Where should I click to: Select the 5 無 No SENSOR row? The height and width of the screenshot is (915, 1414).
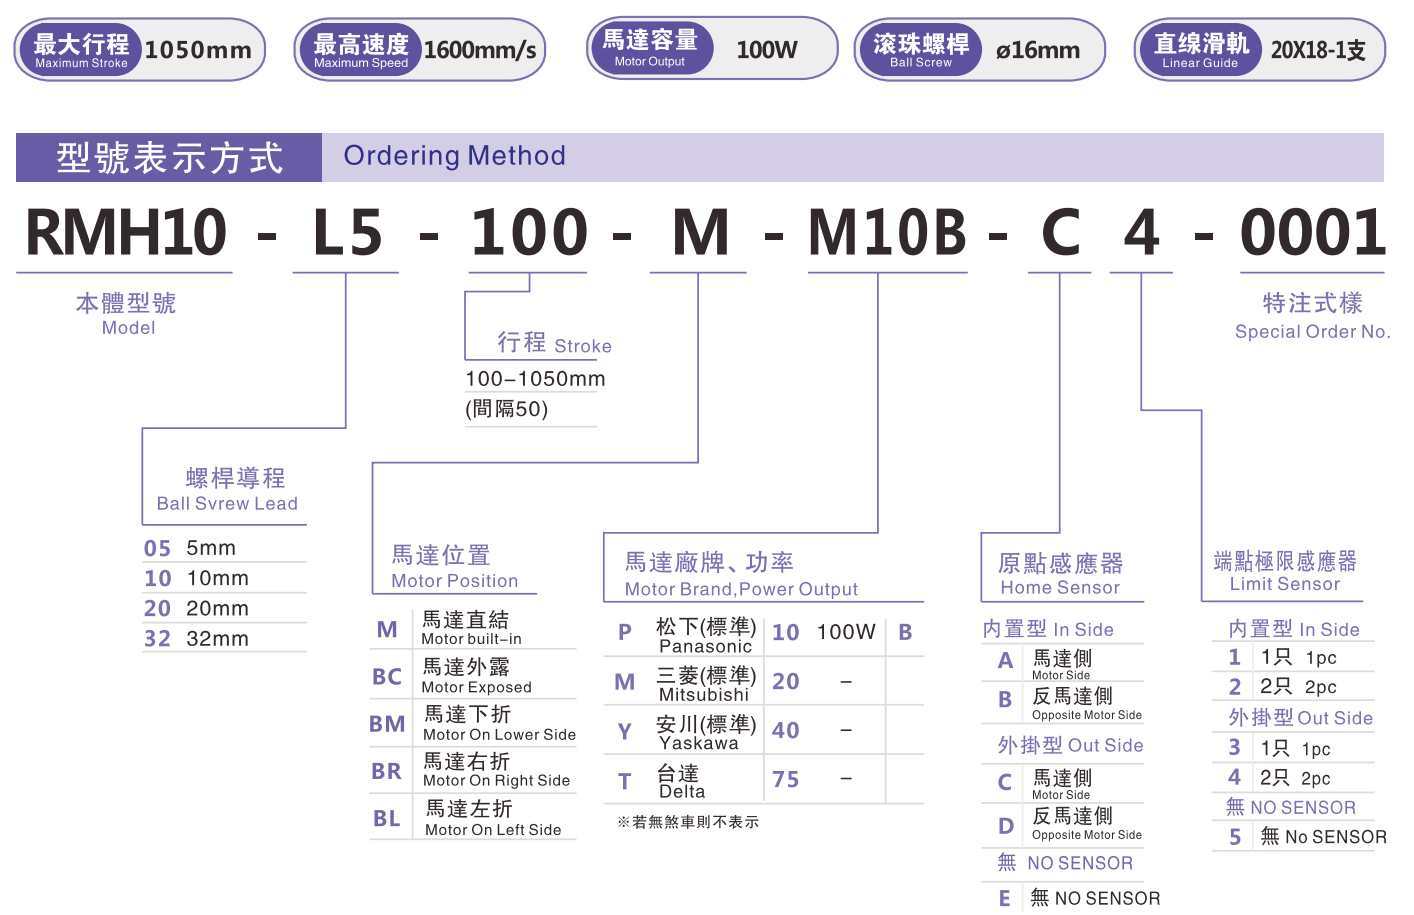point(1300,837)
